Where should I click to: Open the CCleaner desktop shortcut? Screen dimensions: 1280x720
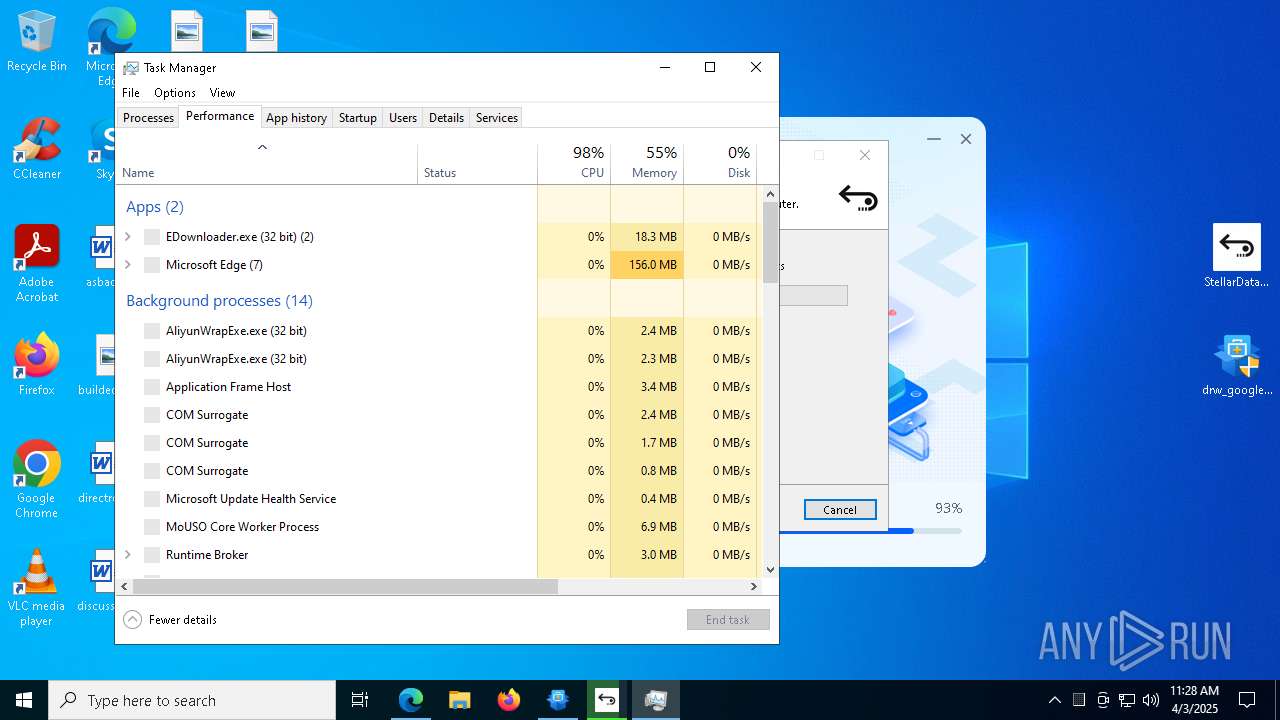(36, 150)
